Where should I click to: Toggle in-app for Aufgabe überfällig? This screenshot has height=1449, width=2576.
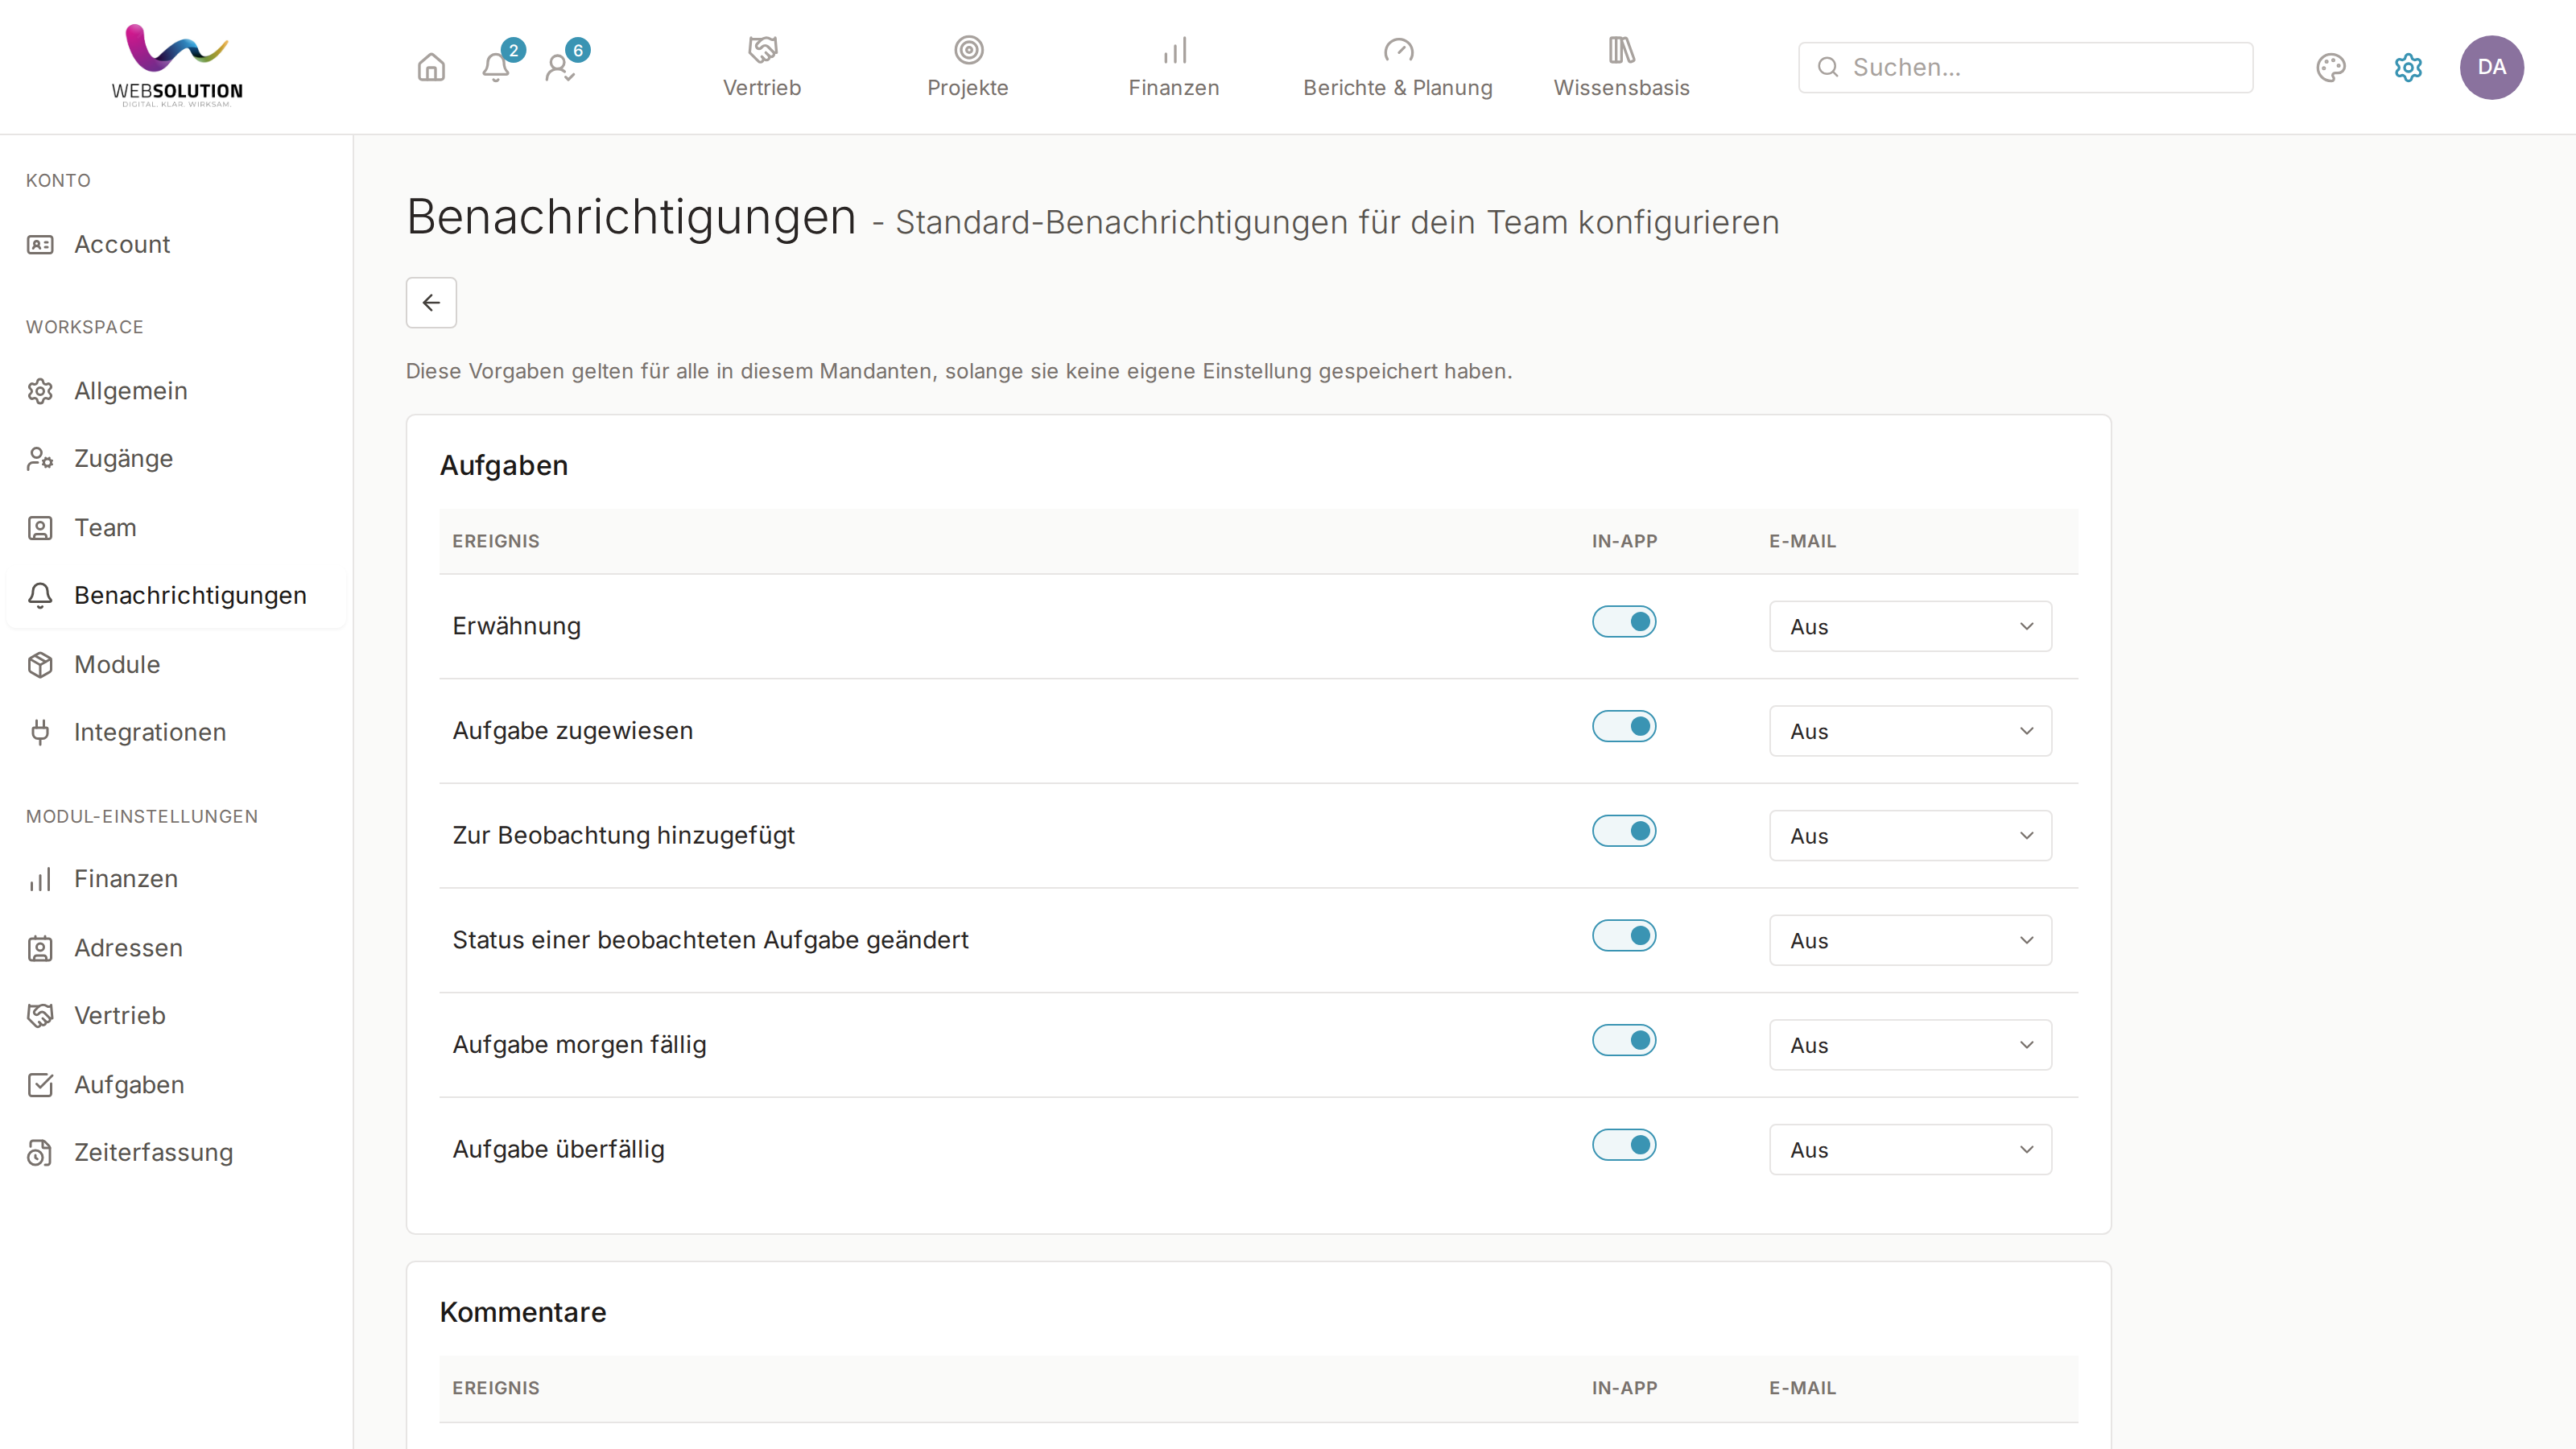[1624, 1145]
